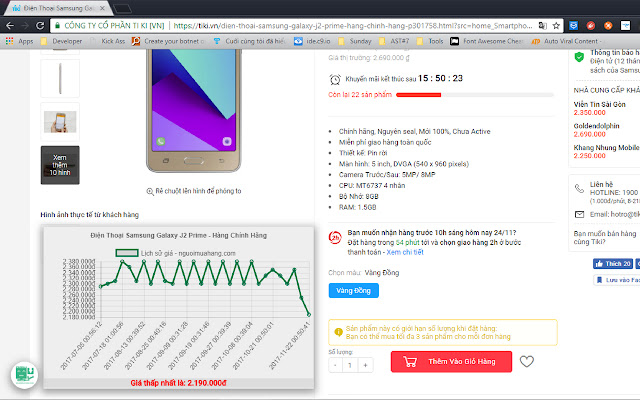
Task: Select the Vàng Đồng color option
Action: pyautogui.click(x=353, y=291)
